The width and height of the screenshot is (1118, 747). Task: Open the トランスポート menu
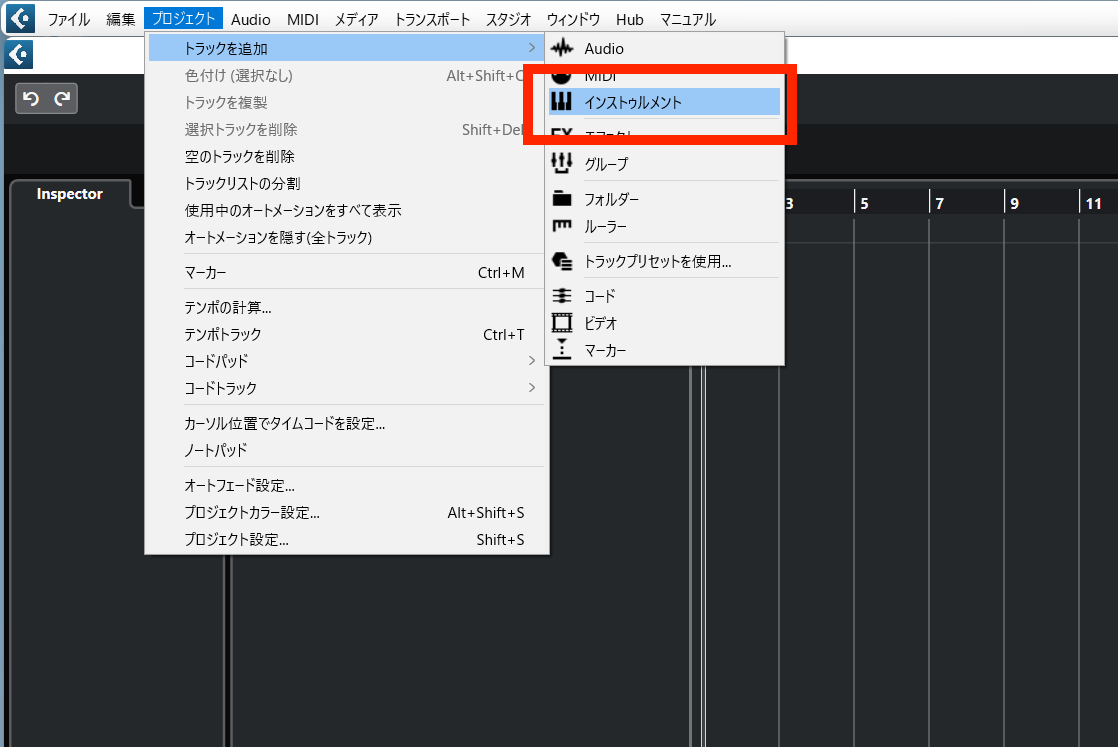point(431,18)
